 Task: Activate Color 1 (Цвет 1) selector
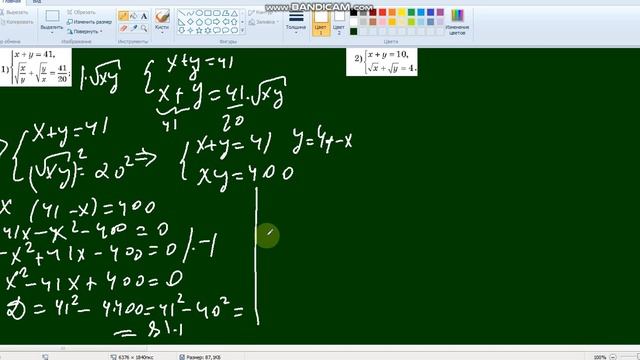(321, 22)
